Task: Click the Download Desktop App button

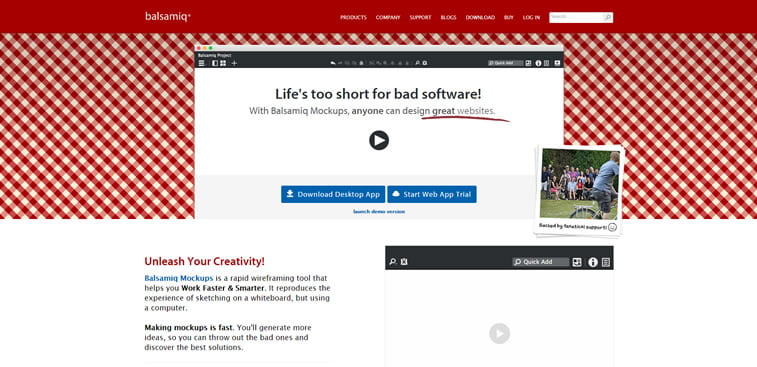Action: click(333, 194)
